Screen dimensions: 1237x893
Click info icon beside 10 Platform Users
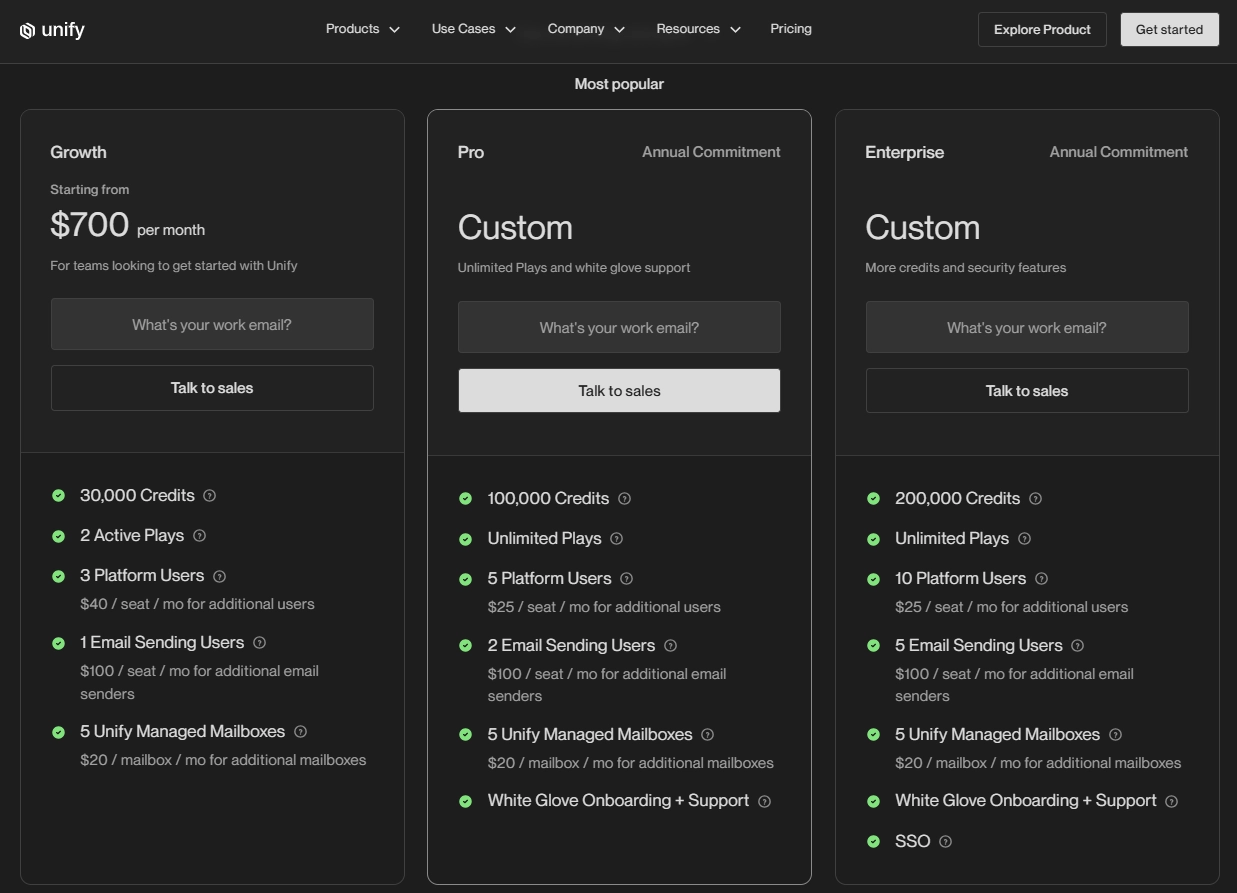(1041, 579)
